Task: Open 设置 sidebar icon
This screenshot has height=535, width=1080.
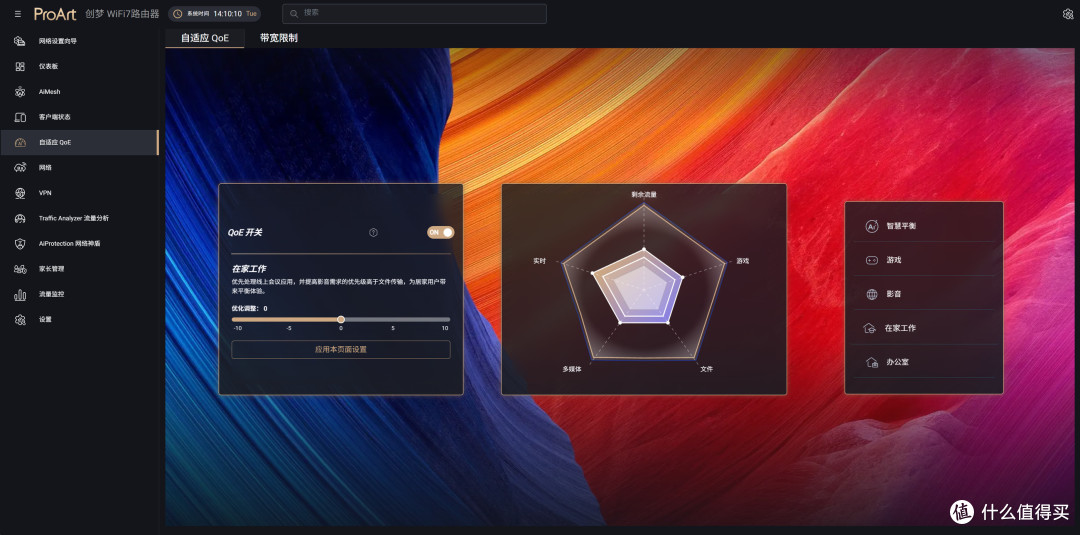Action: point(20,319)
